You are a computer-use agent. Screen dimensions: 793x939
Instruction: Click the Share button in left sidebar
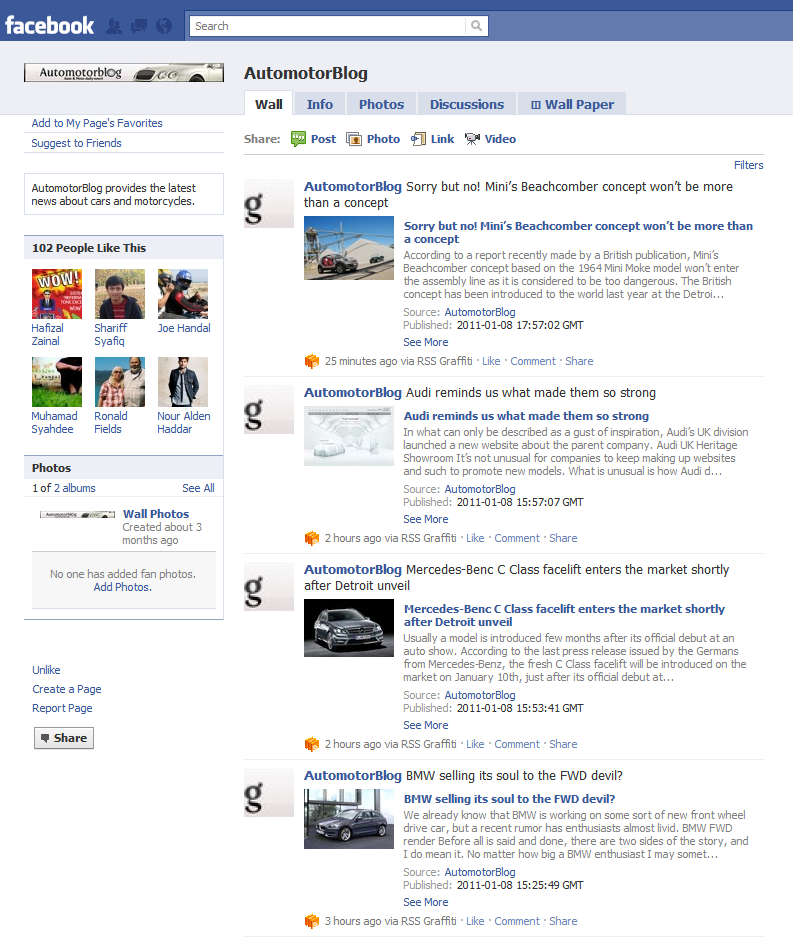pos(64,738)
